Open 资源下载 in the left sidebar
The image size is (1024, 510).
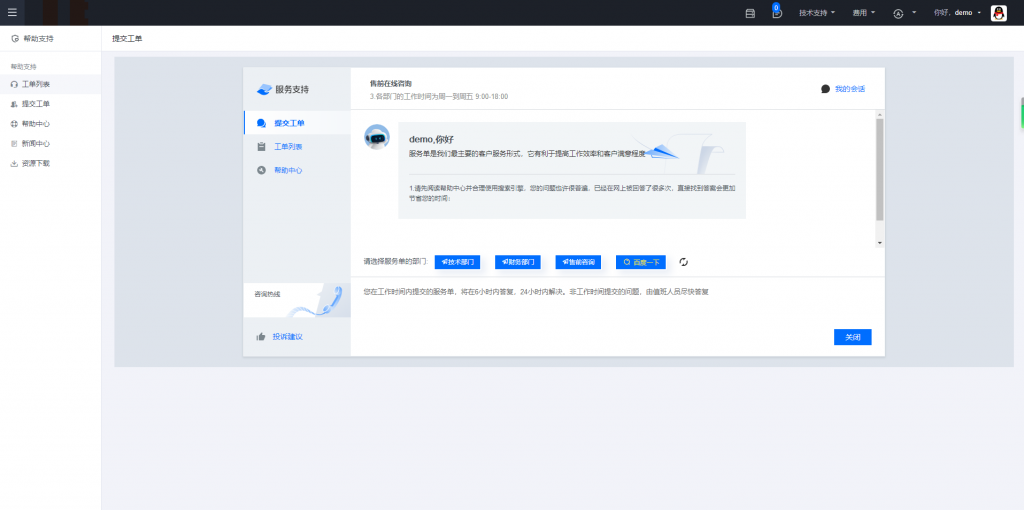click(x=36, y=163)
